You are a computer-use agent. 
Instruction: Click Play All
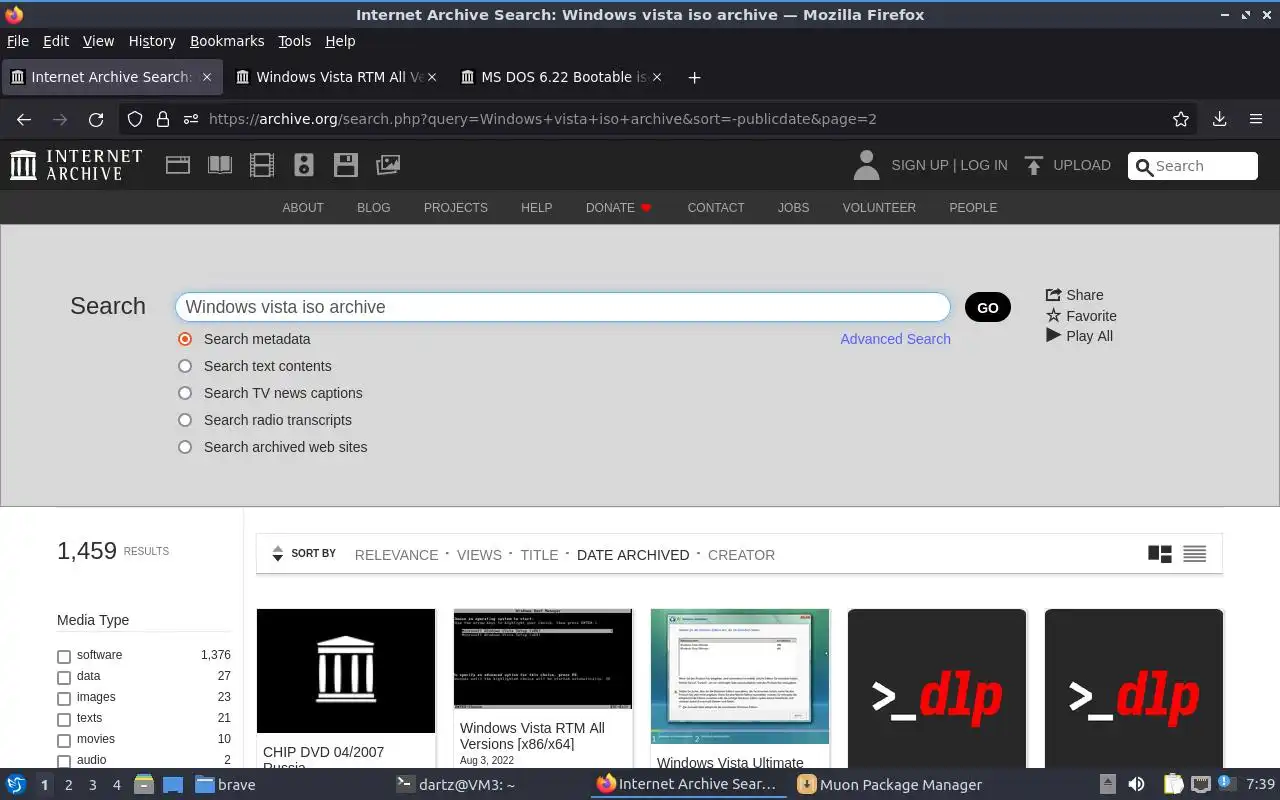[x=1079, y=336]
